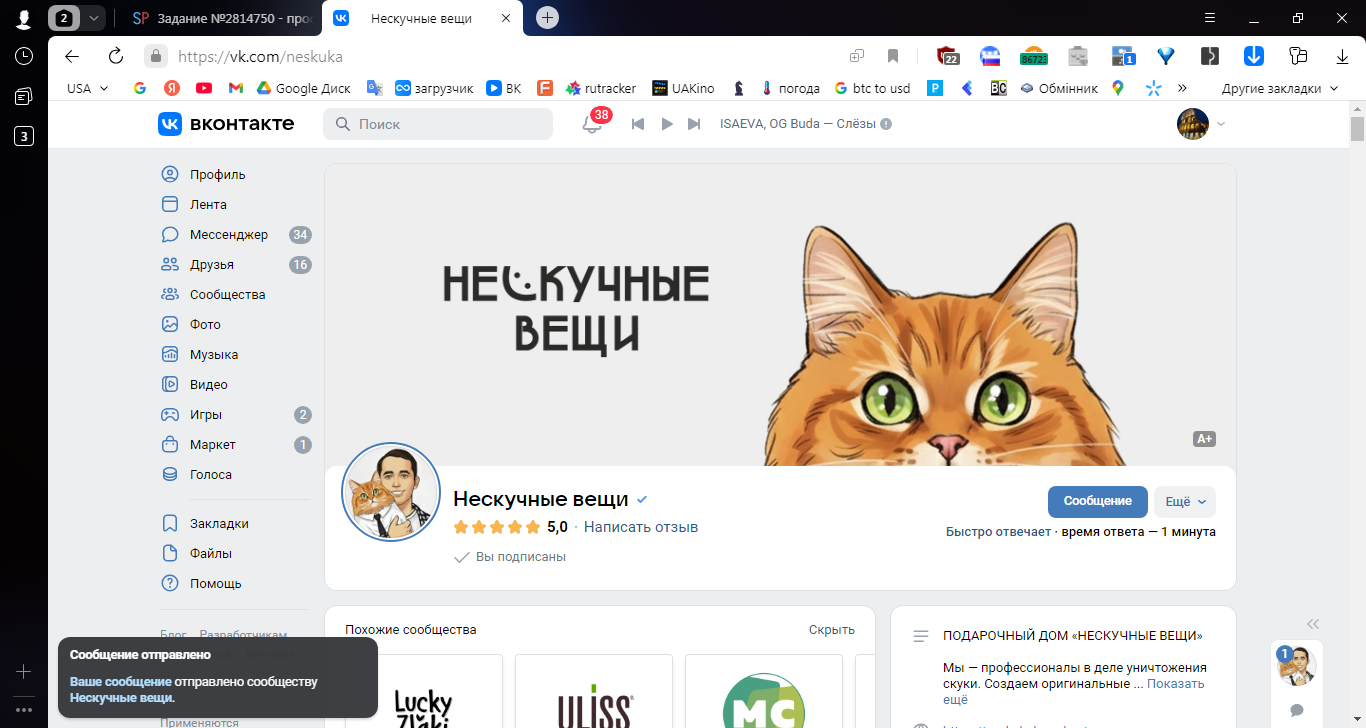The height and width of the screenshot is (728, 1366).
Task: Open the Google Диск bookmark
Action: click(304, 88)
